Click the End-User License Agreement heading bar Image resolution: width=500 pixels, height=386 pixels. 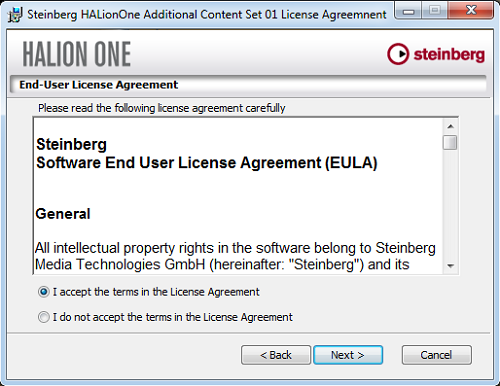point(248,85)
